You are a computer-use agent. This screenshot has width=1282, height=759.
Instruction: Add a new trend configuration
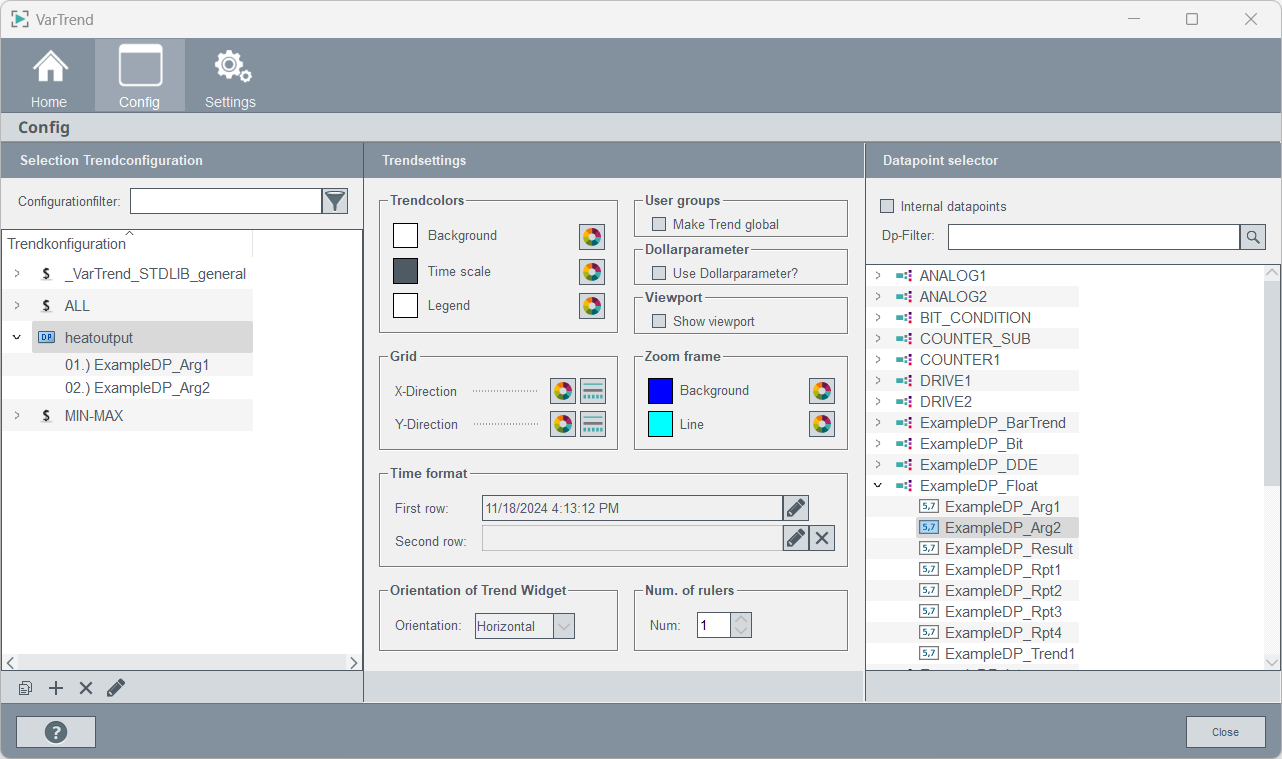[56, 688]
